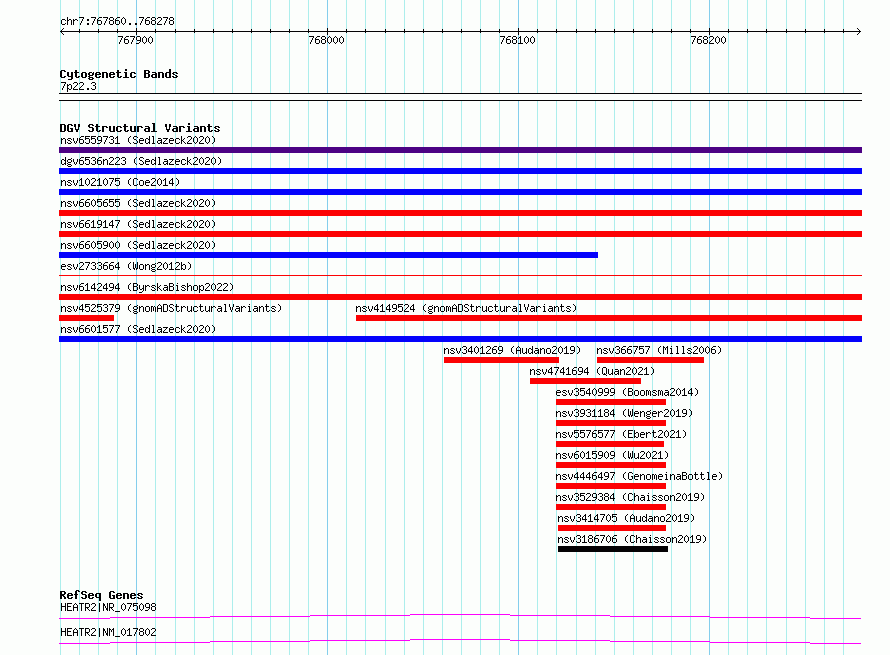The image size is (890, 655).
Task: Click the nsv6559731 (Sedlazeck2020) variant label
Action: coord(138,140)
